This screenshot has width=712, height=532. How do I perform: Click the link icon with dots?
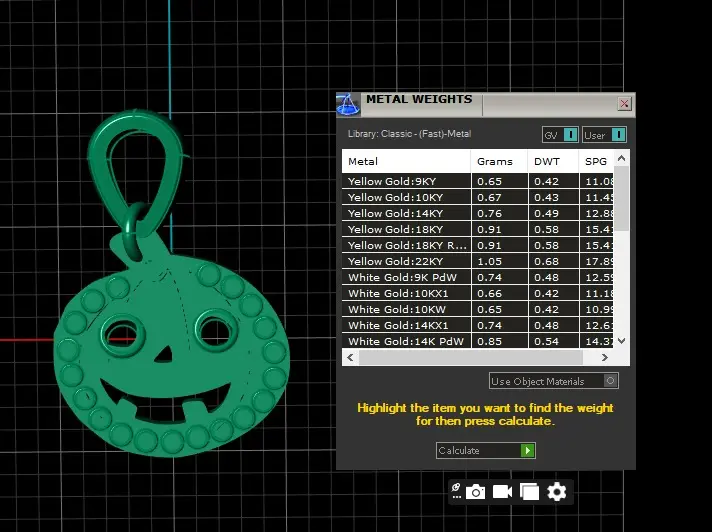pyautogui.click(x=456, y=491)
